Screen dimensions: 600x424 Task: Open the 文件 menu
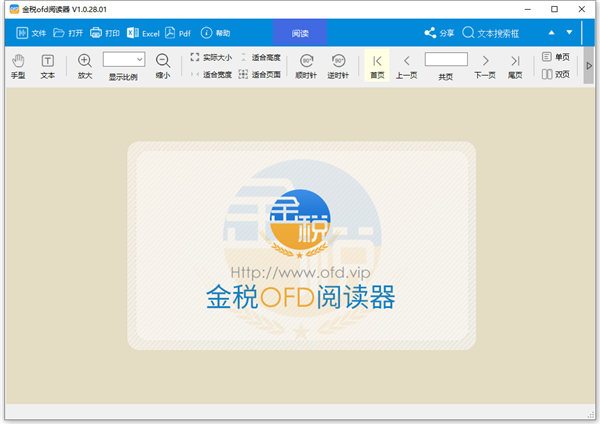coord(31,33)
